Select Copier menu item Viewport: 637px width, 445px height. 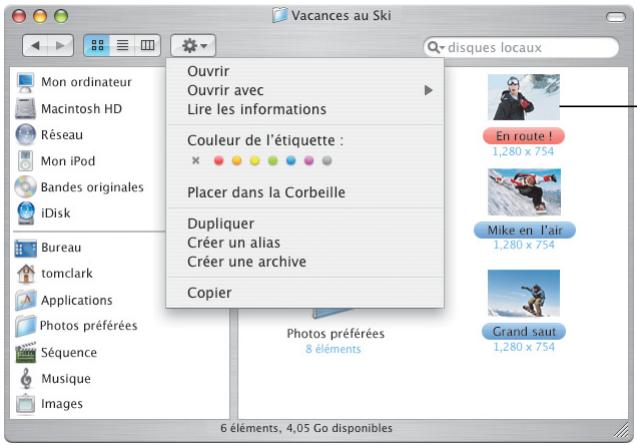pos(305,293)
